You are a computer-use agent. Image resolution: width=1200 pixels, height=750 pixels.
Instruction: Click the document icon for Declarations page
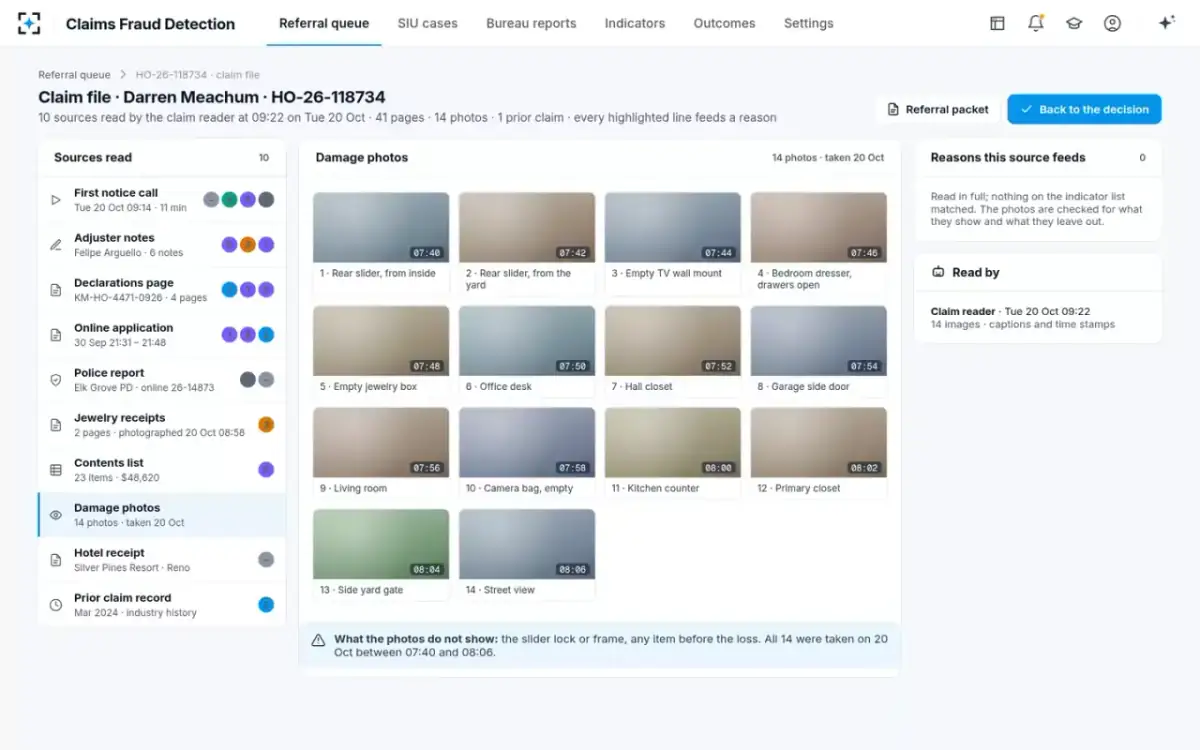(x=56, y=290)
